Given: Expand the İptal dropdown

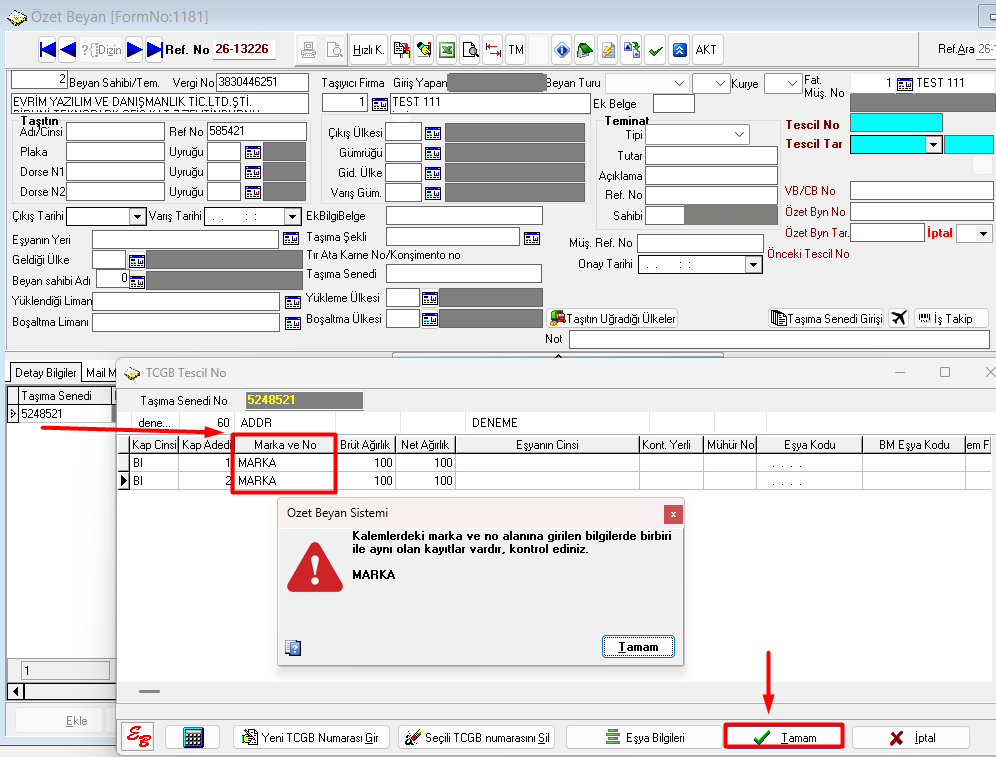Looking at the screenshot, I should [x=983, y=234].
